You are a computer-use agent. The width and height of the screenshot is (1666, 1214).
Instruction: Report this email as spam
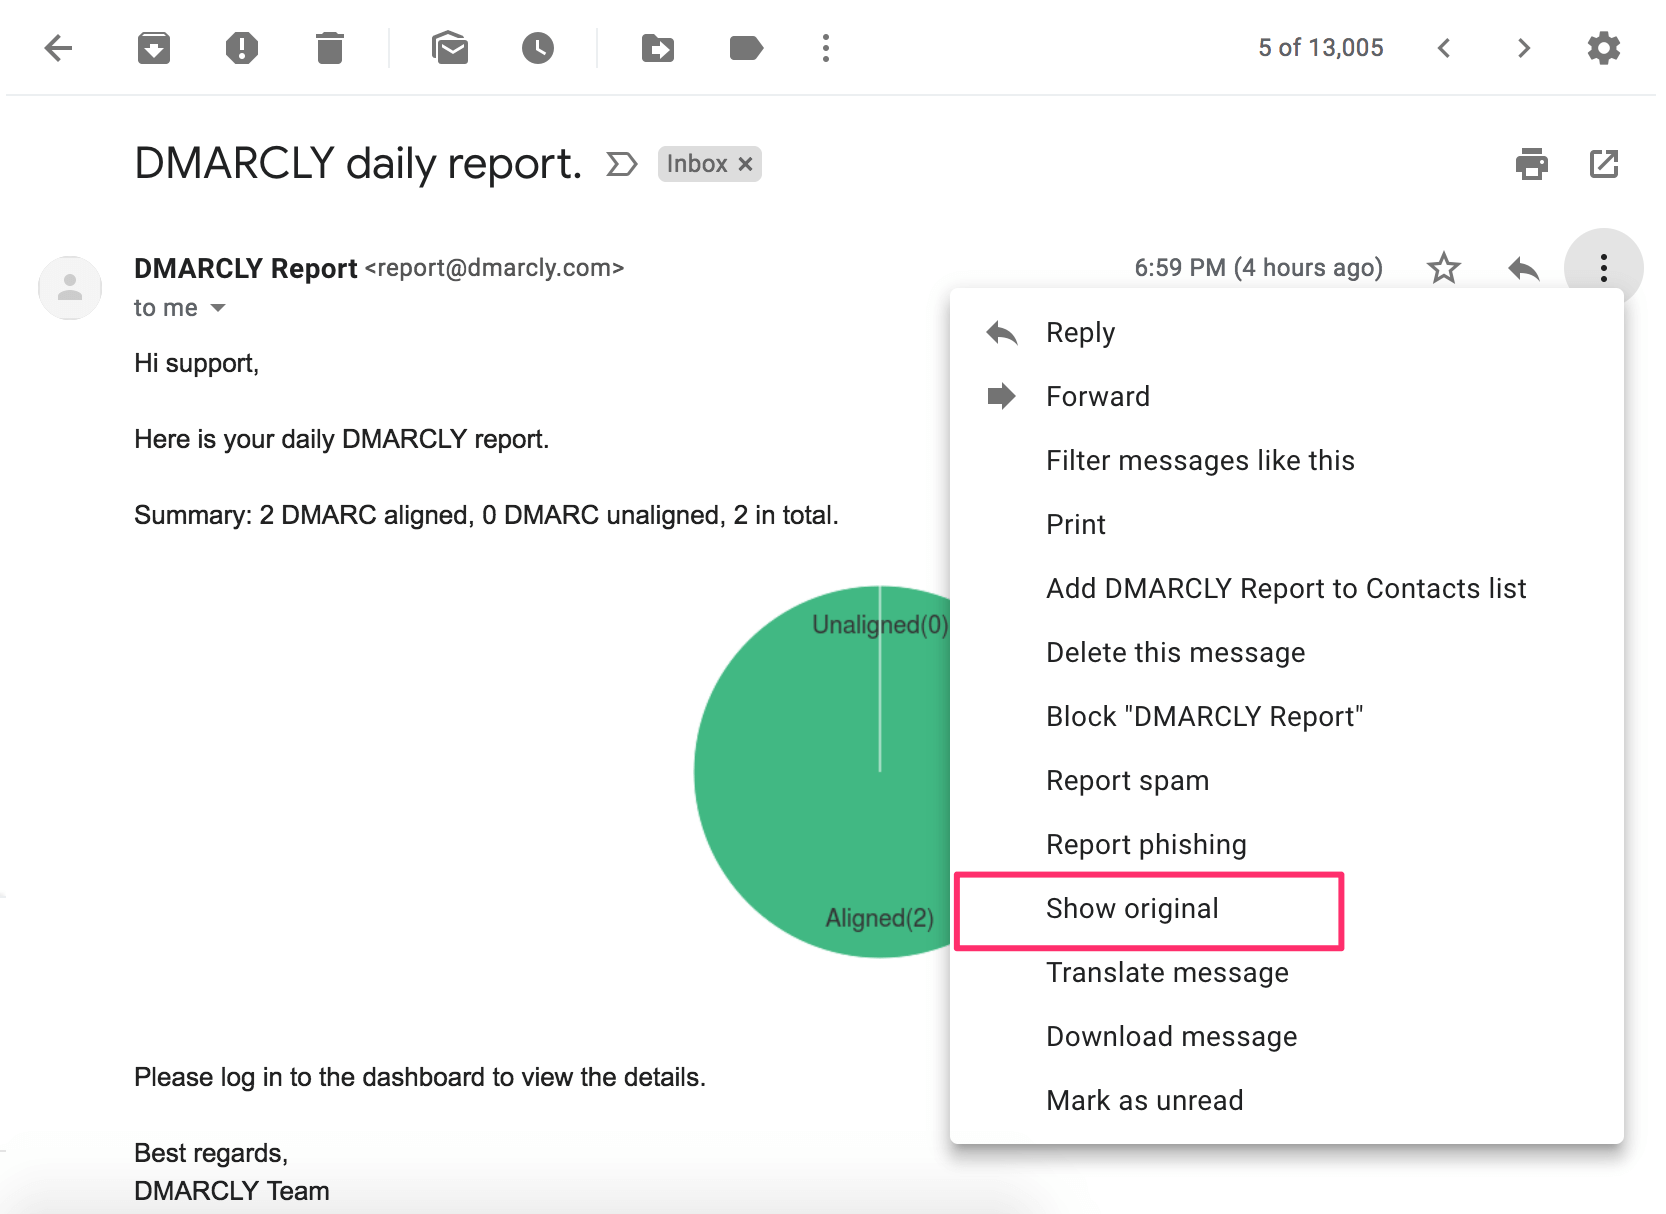coord(241,47)
